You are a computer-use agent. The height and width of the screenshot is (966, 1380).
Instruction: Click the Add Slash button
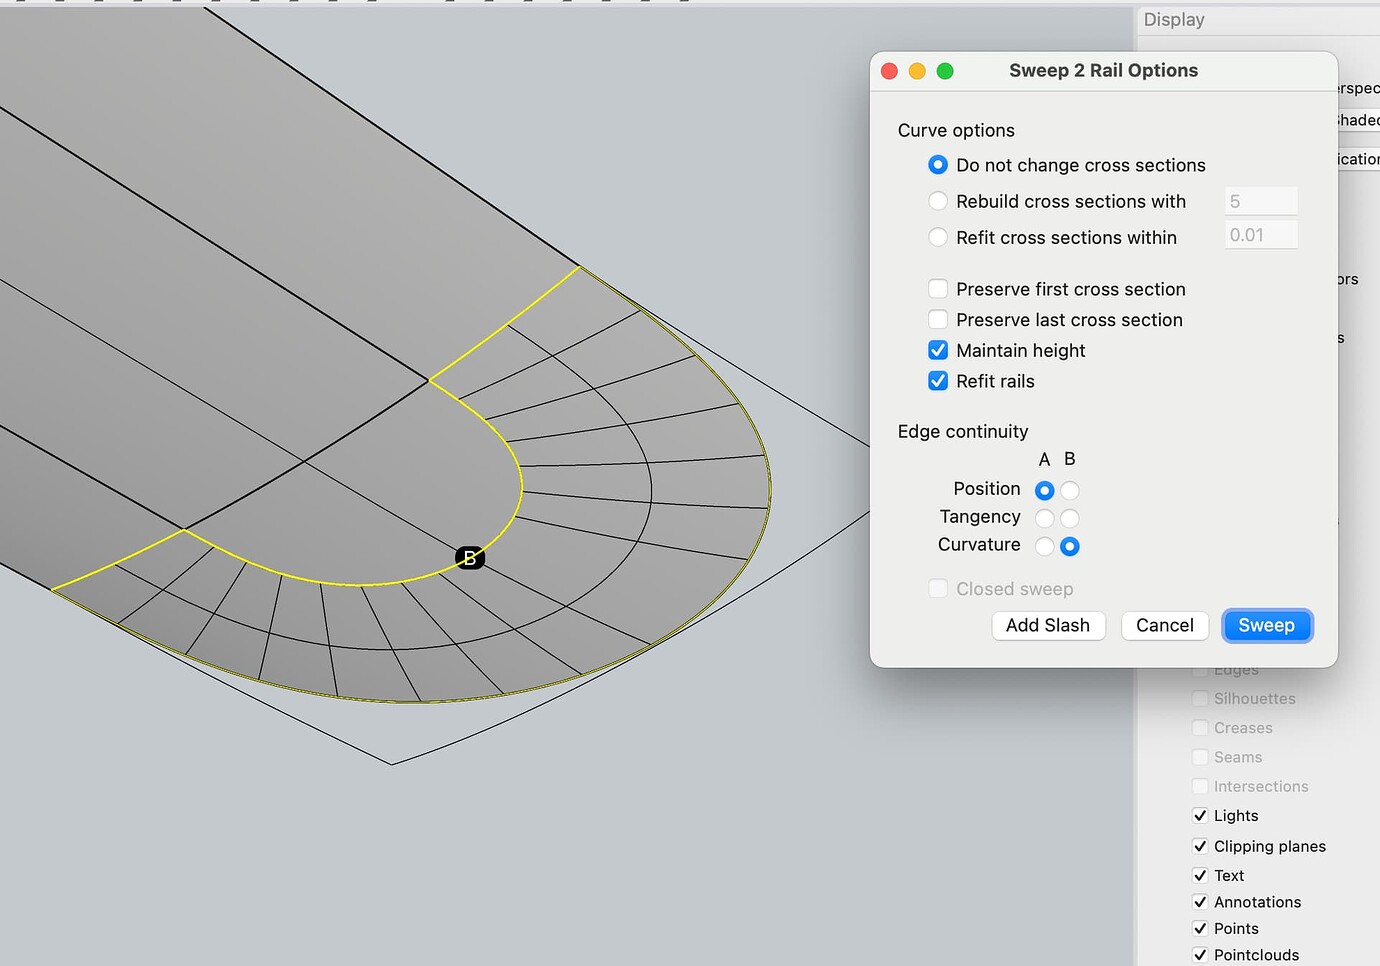1048,625
